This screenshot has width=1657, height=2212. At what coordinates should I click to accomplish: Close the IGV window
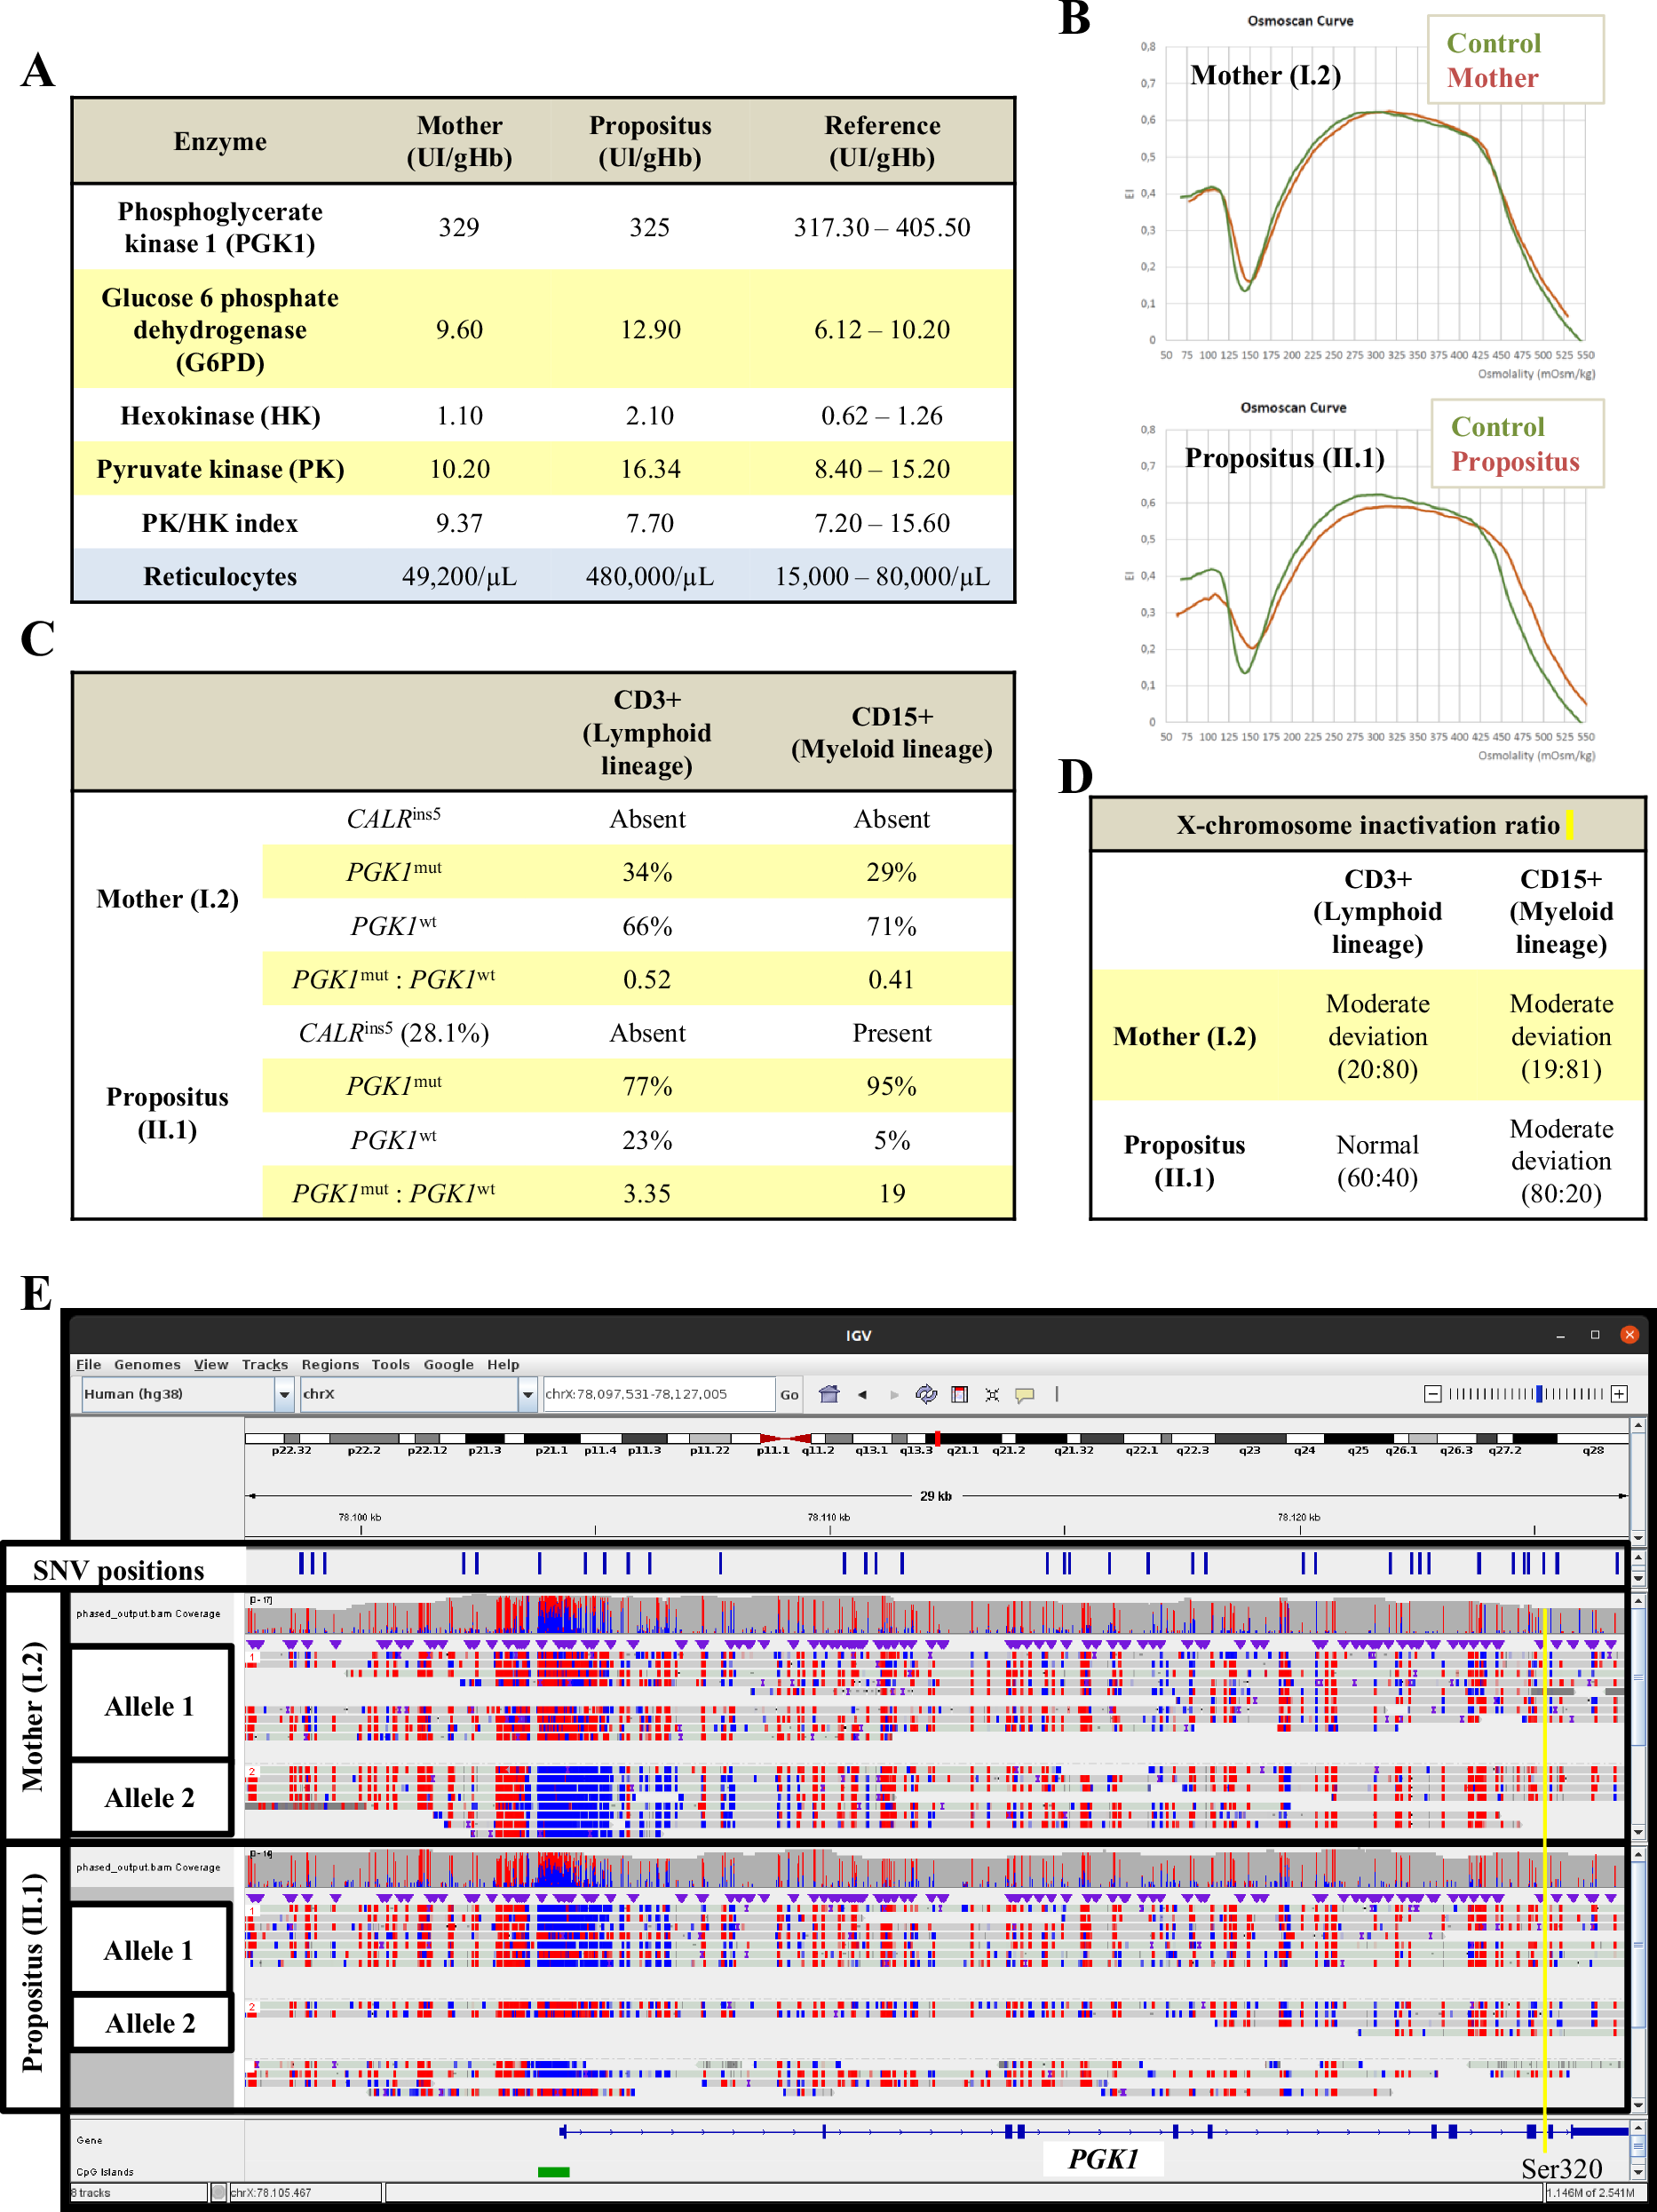pos(1629,1335)
